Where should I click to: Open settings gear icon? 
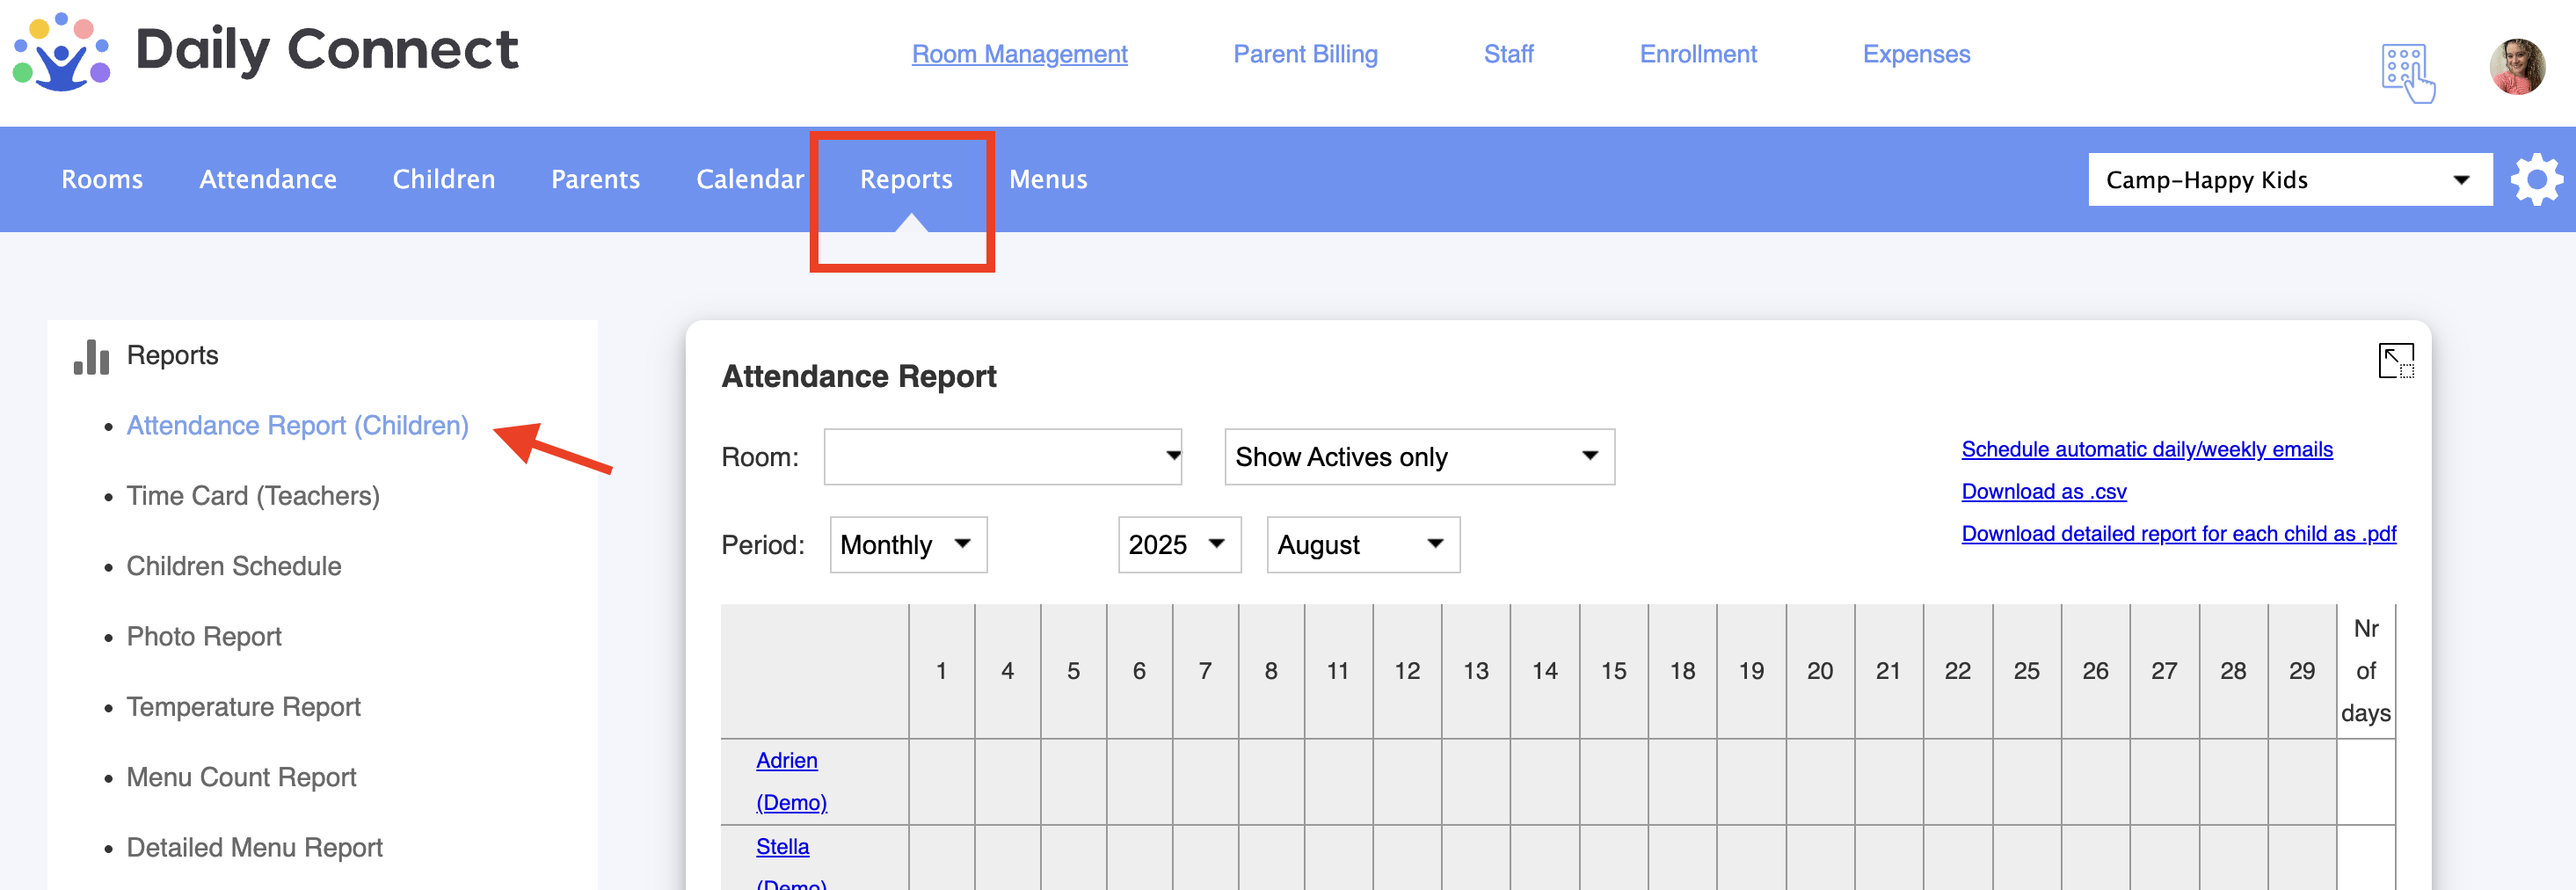coord(2537,180)
